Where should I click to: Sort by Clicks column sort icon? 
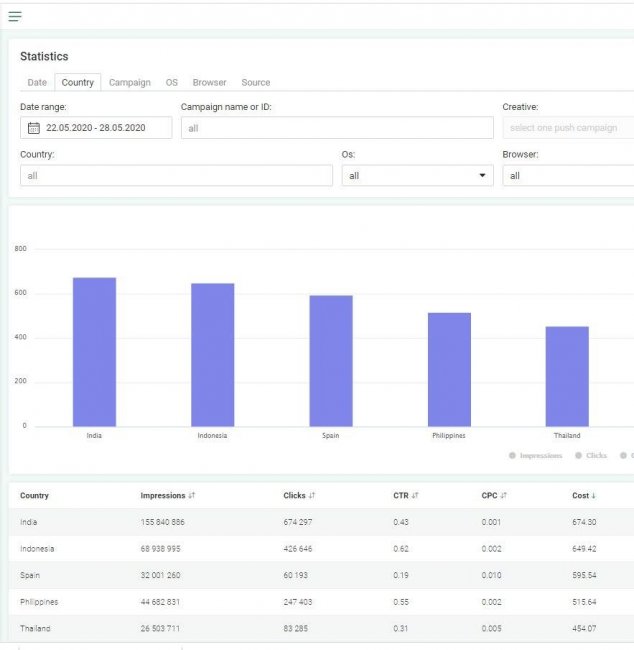coord(313,495)
